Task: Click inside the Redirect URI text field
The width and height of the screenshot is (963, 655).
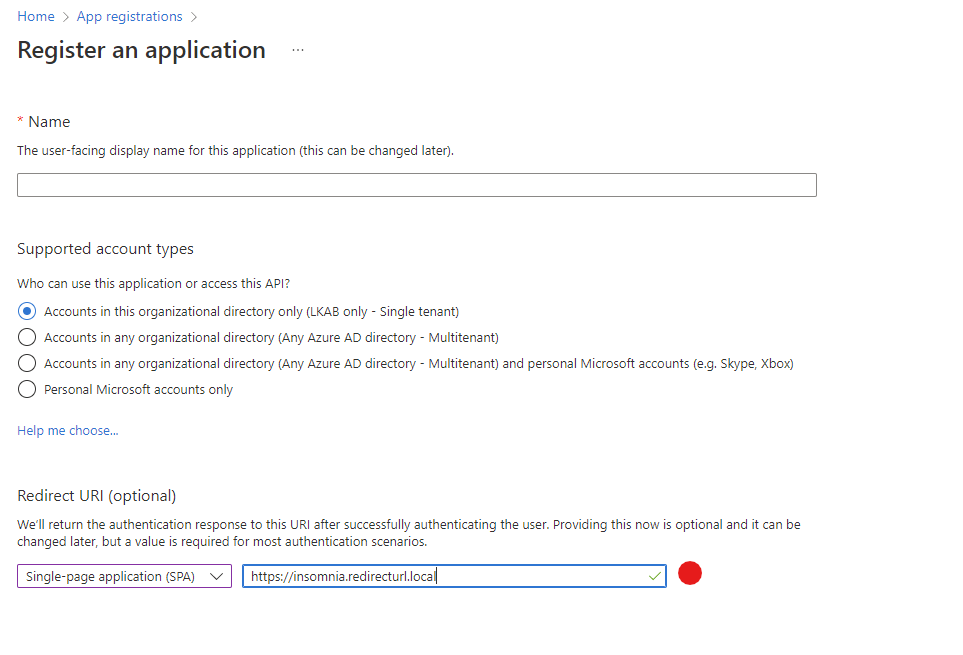Action: coord(450,576)
